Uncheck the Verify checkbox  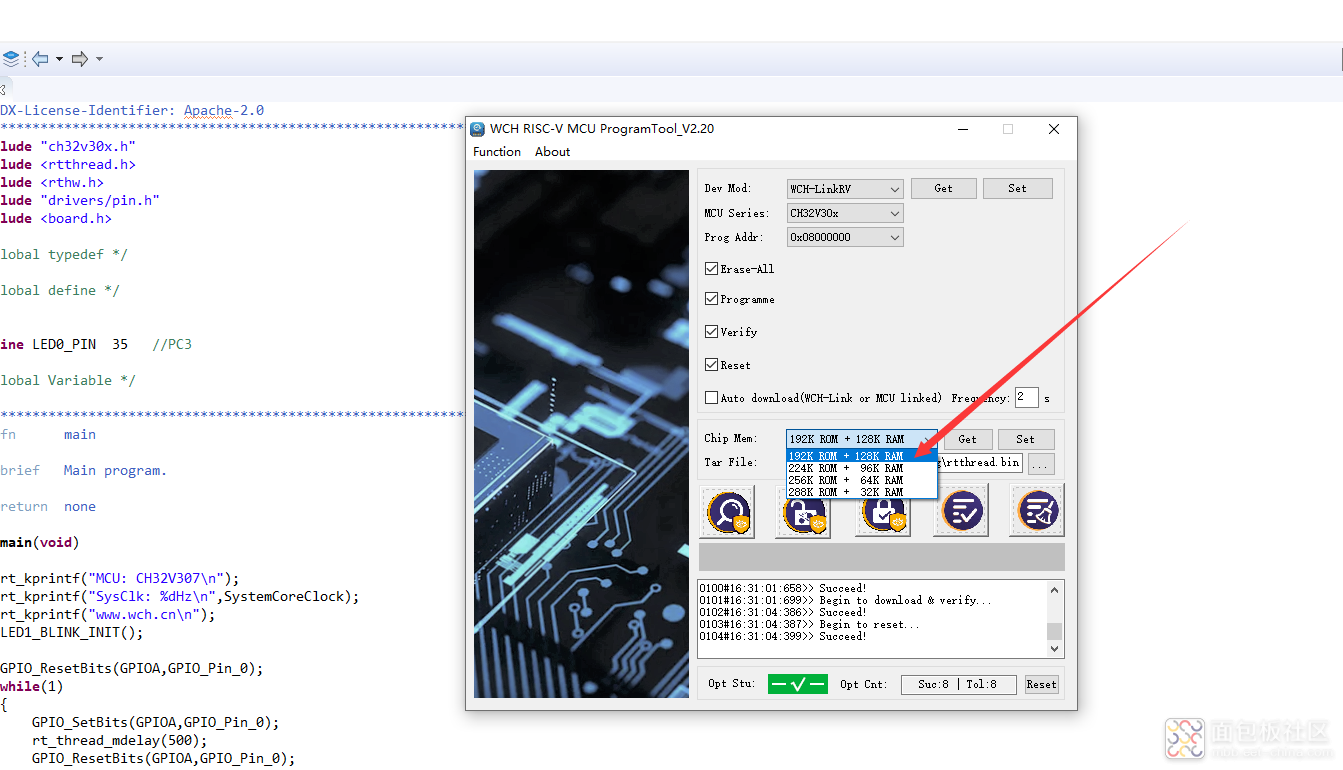(x=712, y=332)
